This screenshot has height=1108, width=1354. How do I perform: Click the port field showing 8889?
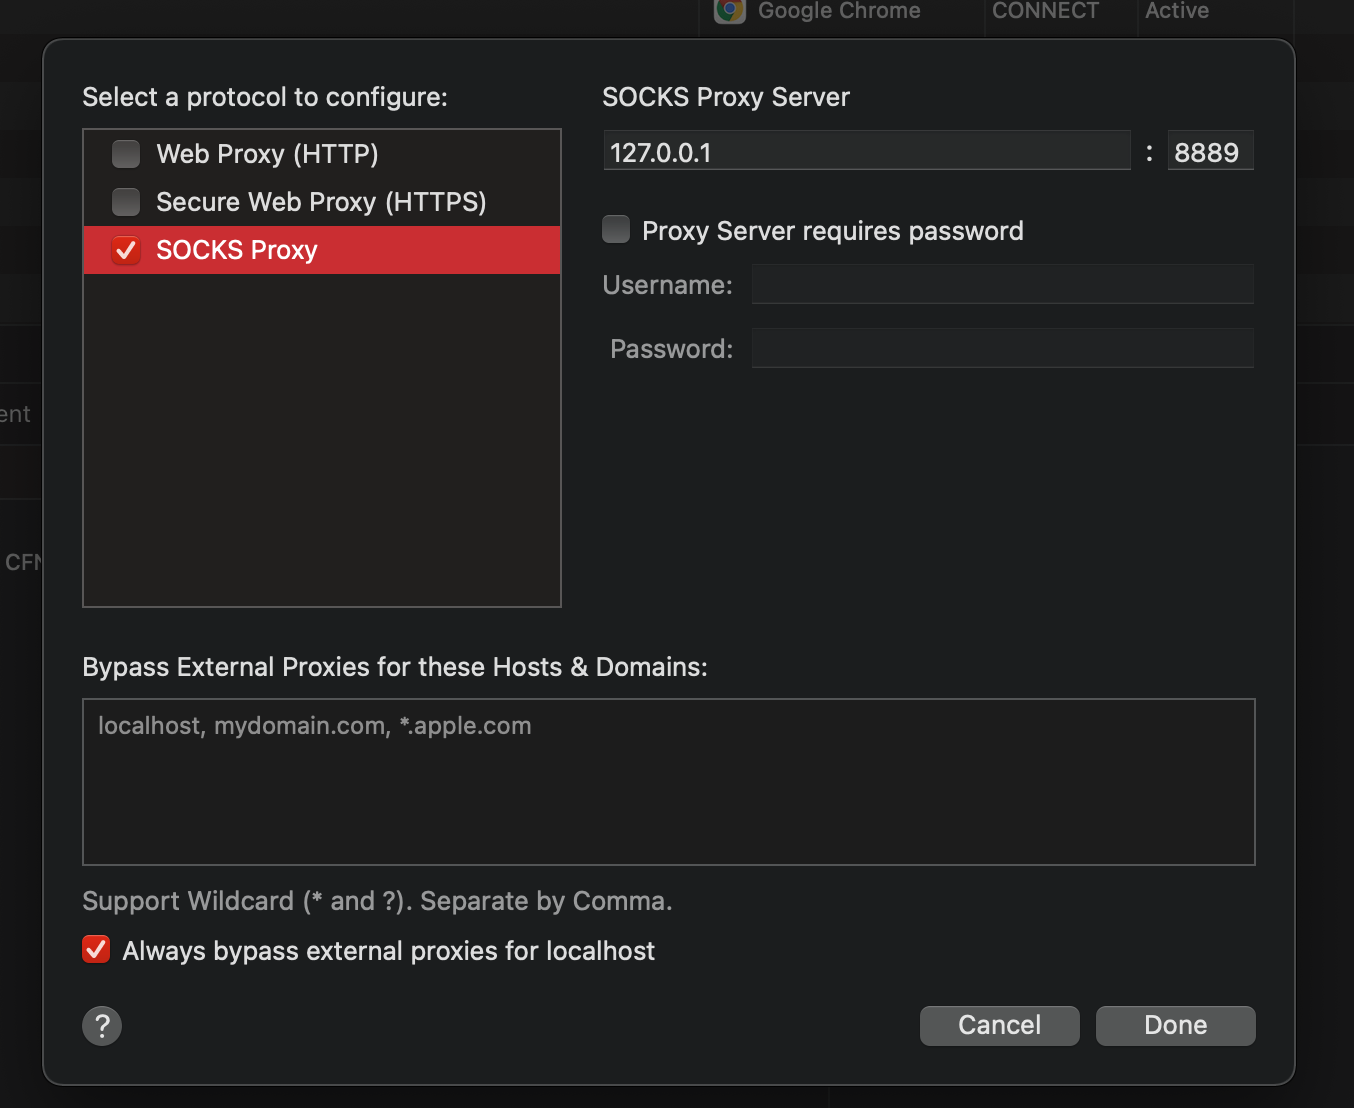[x=1210, y=150]
